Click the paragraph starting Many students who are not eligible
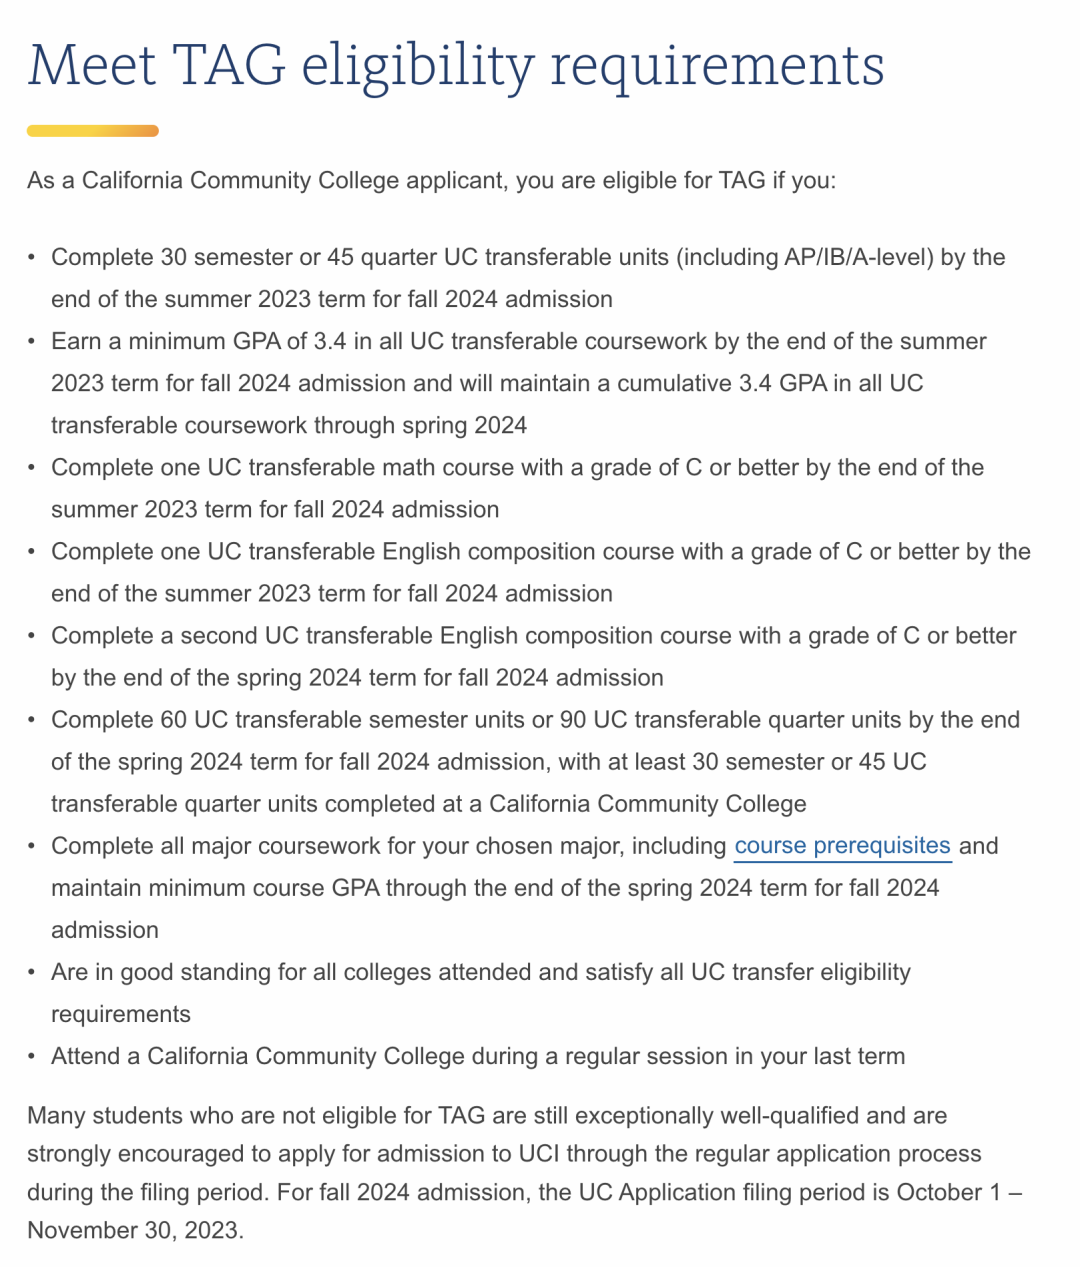 click(x=525, y=1173)
